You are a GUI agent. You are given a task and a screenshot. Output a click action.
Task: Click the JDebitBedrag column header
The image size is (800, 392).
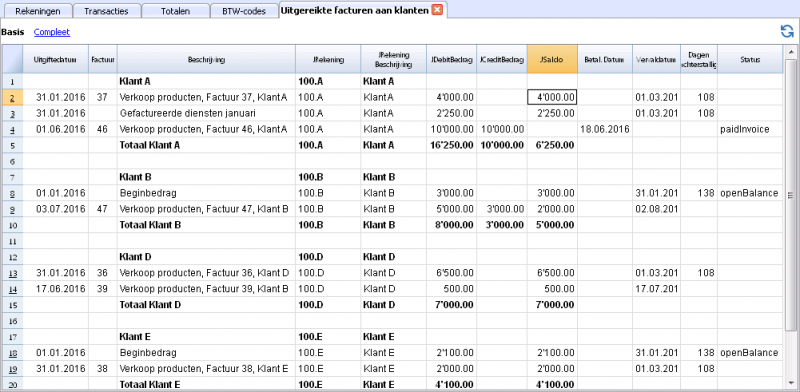tap(452, 59)
